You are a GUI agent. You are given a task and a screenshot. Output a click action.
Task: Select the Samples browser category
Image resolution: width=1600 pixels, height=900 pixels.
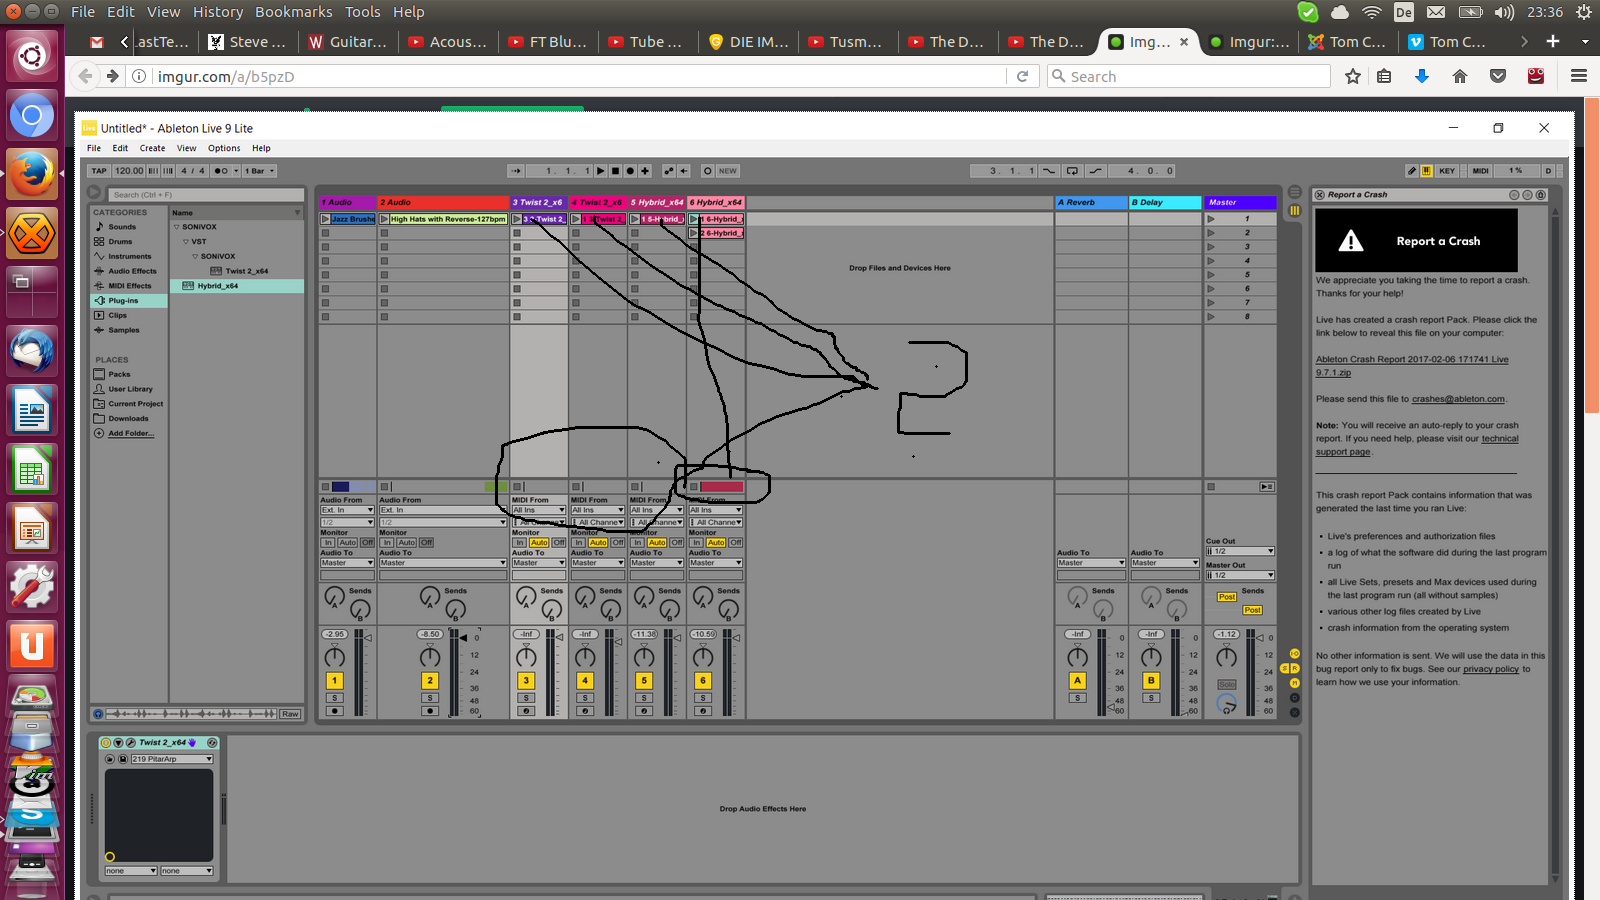124,330
